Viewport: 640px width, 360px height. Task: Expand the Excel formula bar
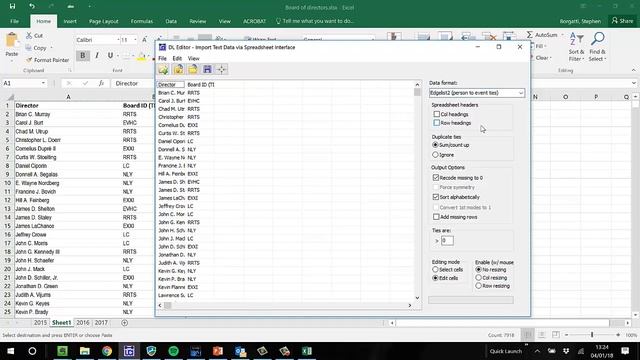coord(633,83)
